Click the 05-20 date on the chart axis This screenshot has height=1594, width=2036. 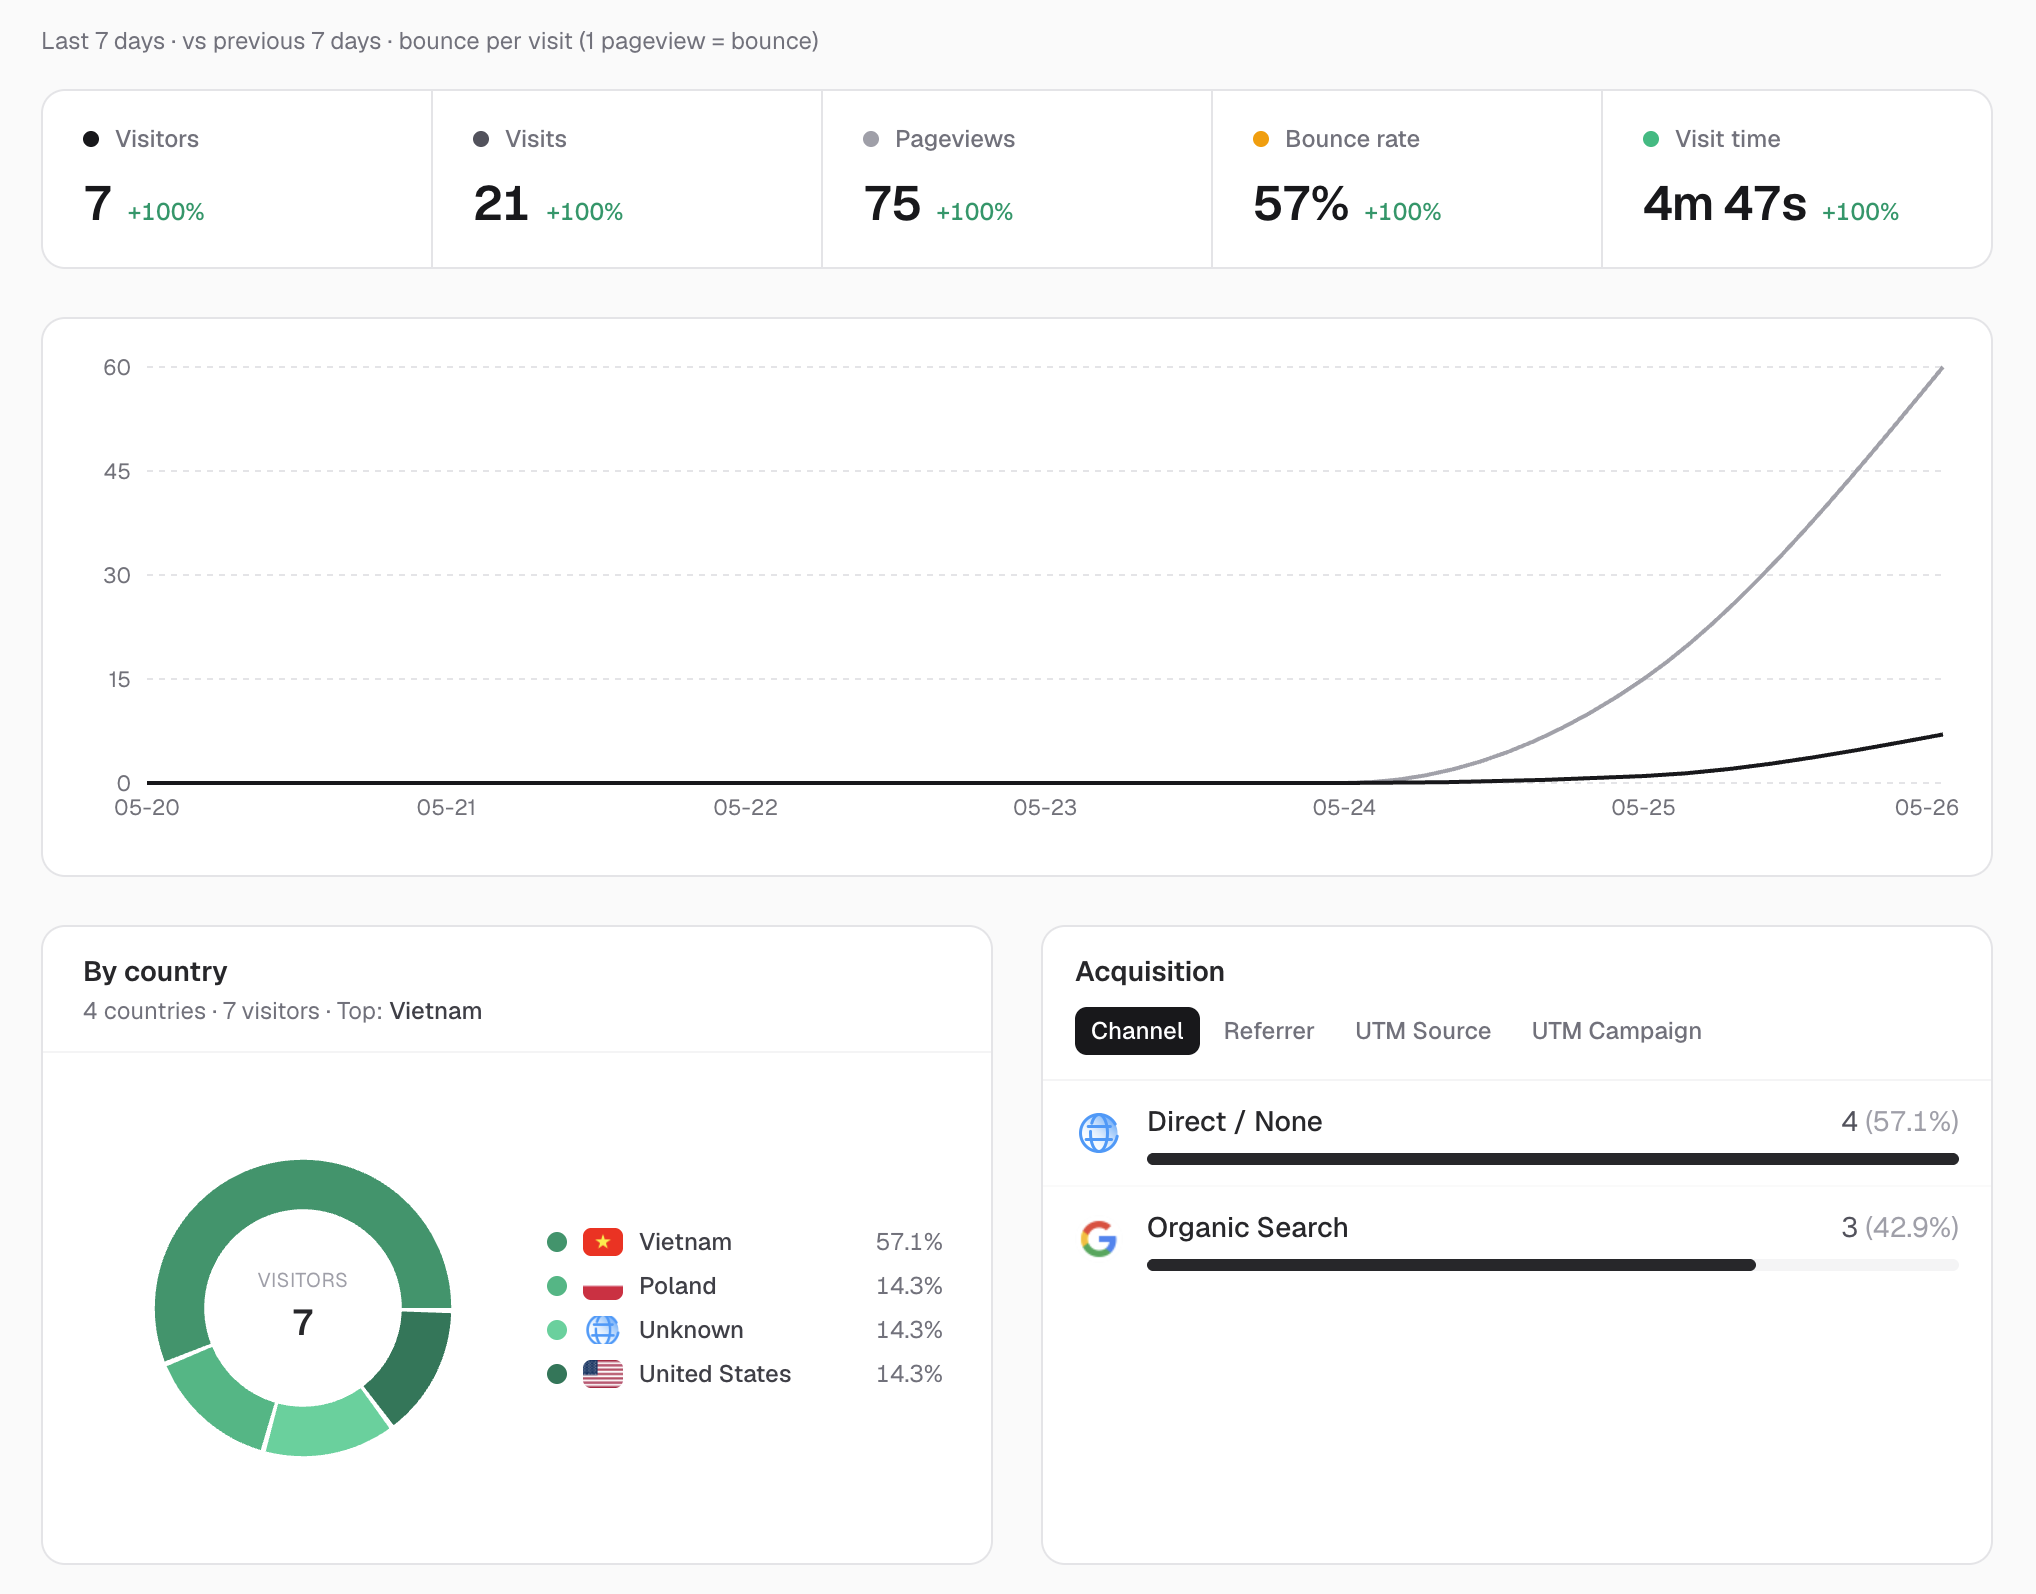coord(147,807)
